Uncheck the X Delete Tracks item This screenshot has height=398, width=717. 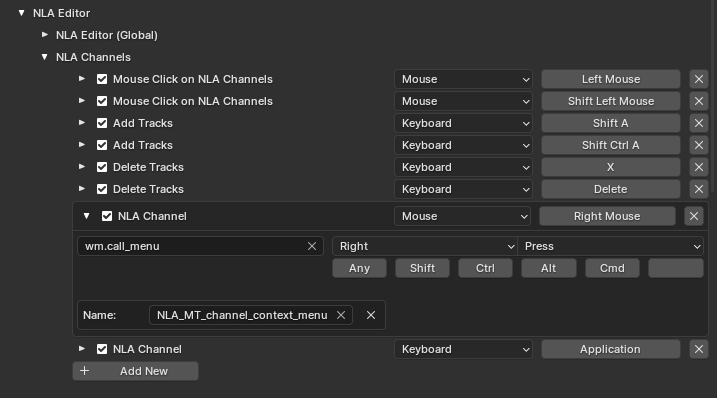click(102, 167)
